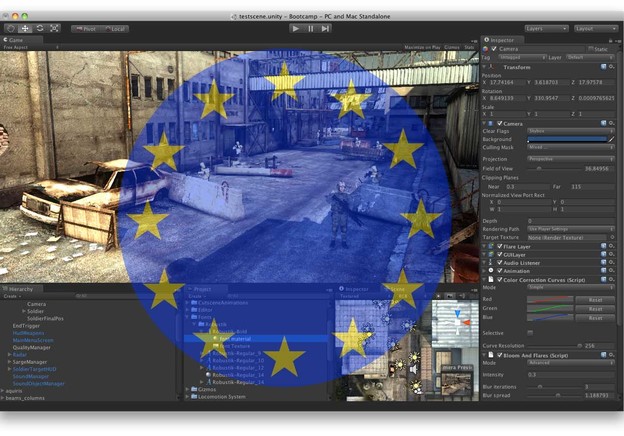Open the Clear Flags dropdown

[x=571, y=131]
